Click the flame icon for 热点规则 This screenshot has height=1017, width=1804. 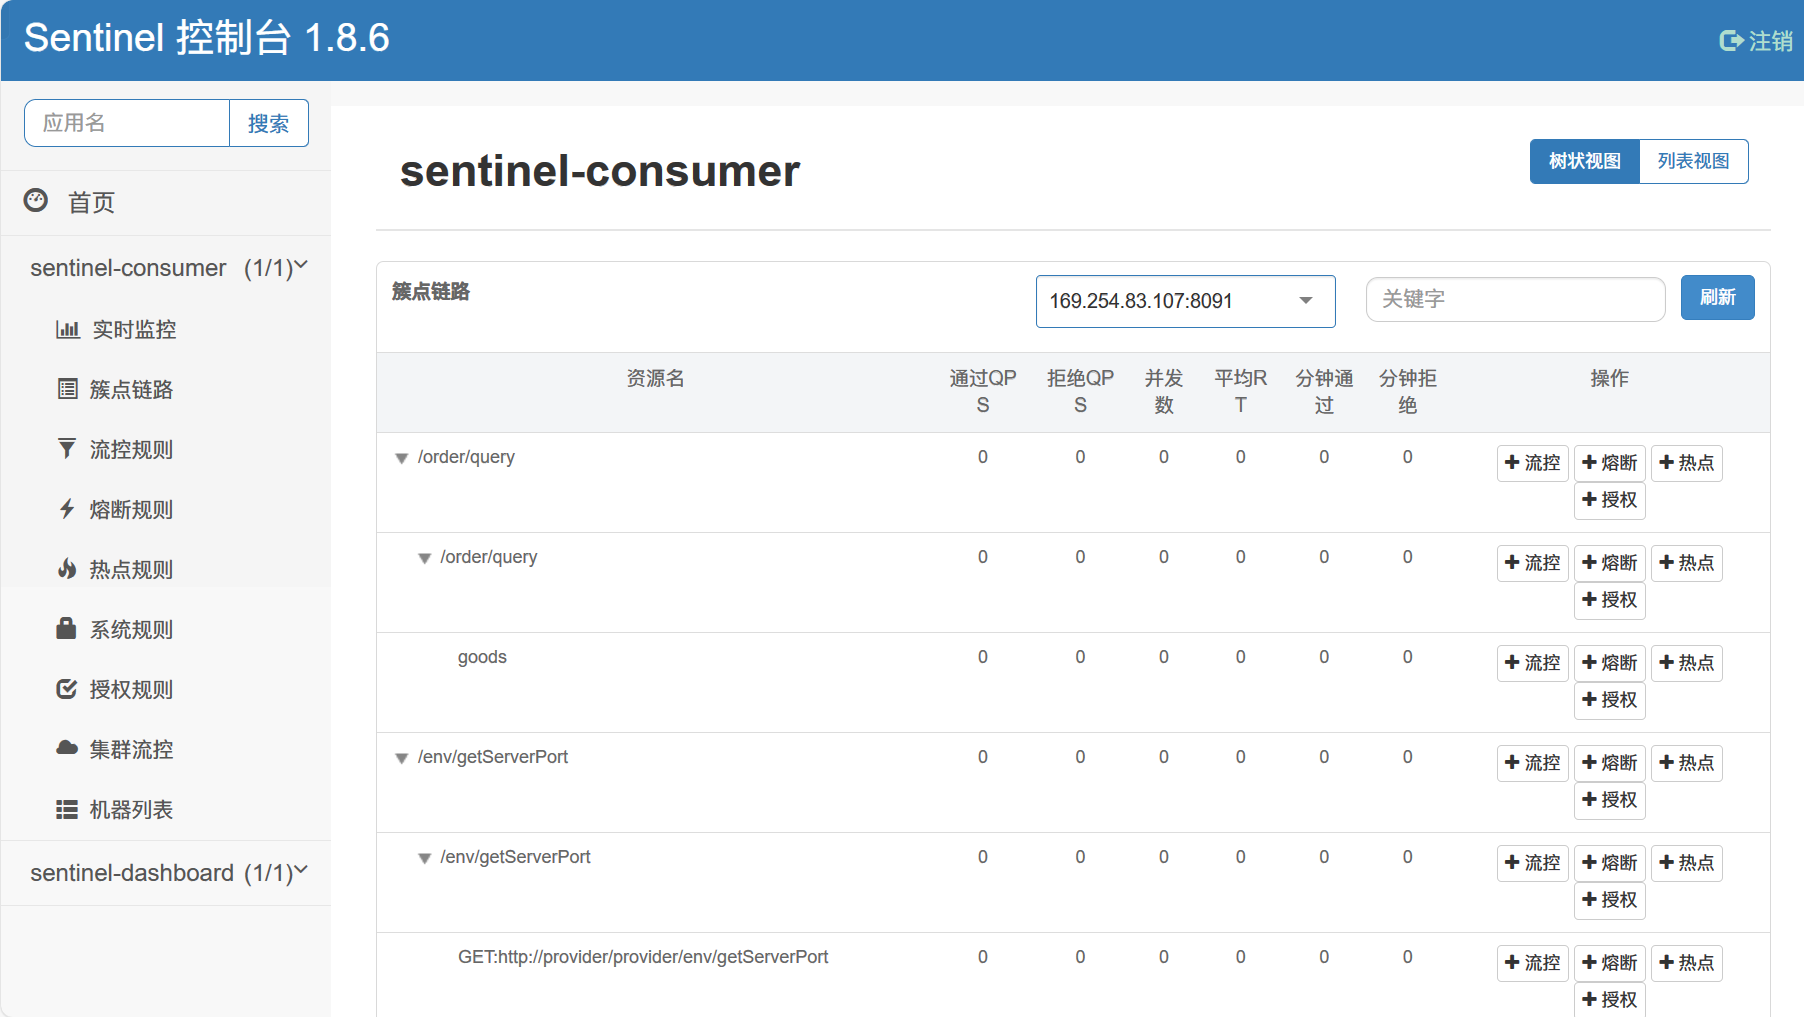point(67,569)
